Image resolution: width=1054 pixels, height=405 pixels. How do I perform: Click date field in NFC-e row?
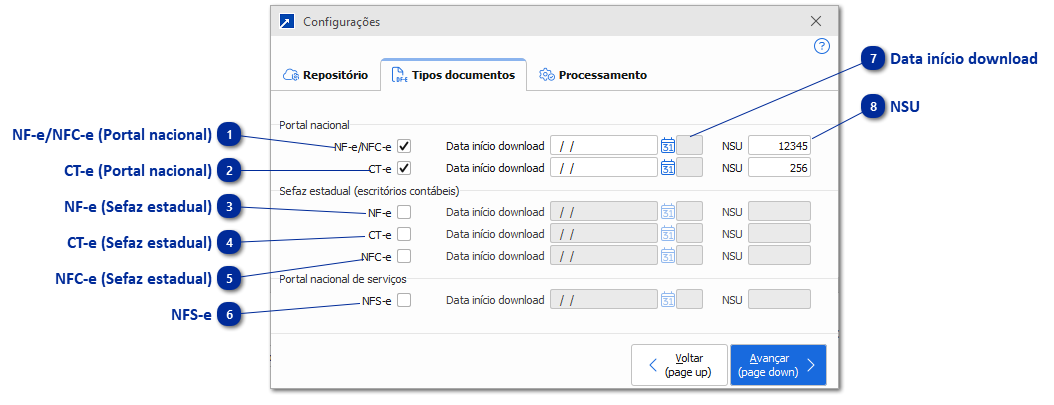604,256
